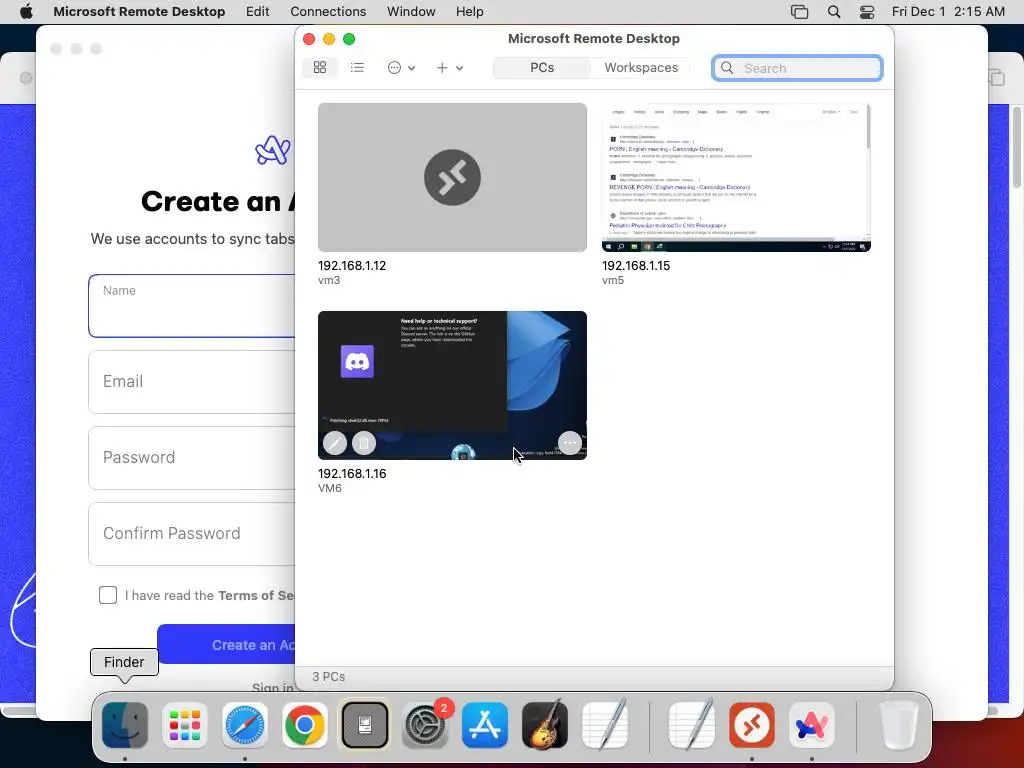Switch to grid view of PCs
Viewport: 1024px width, 768px height.
pyautogui.click(x=320, y=67)
